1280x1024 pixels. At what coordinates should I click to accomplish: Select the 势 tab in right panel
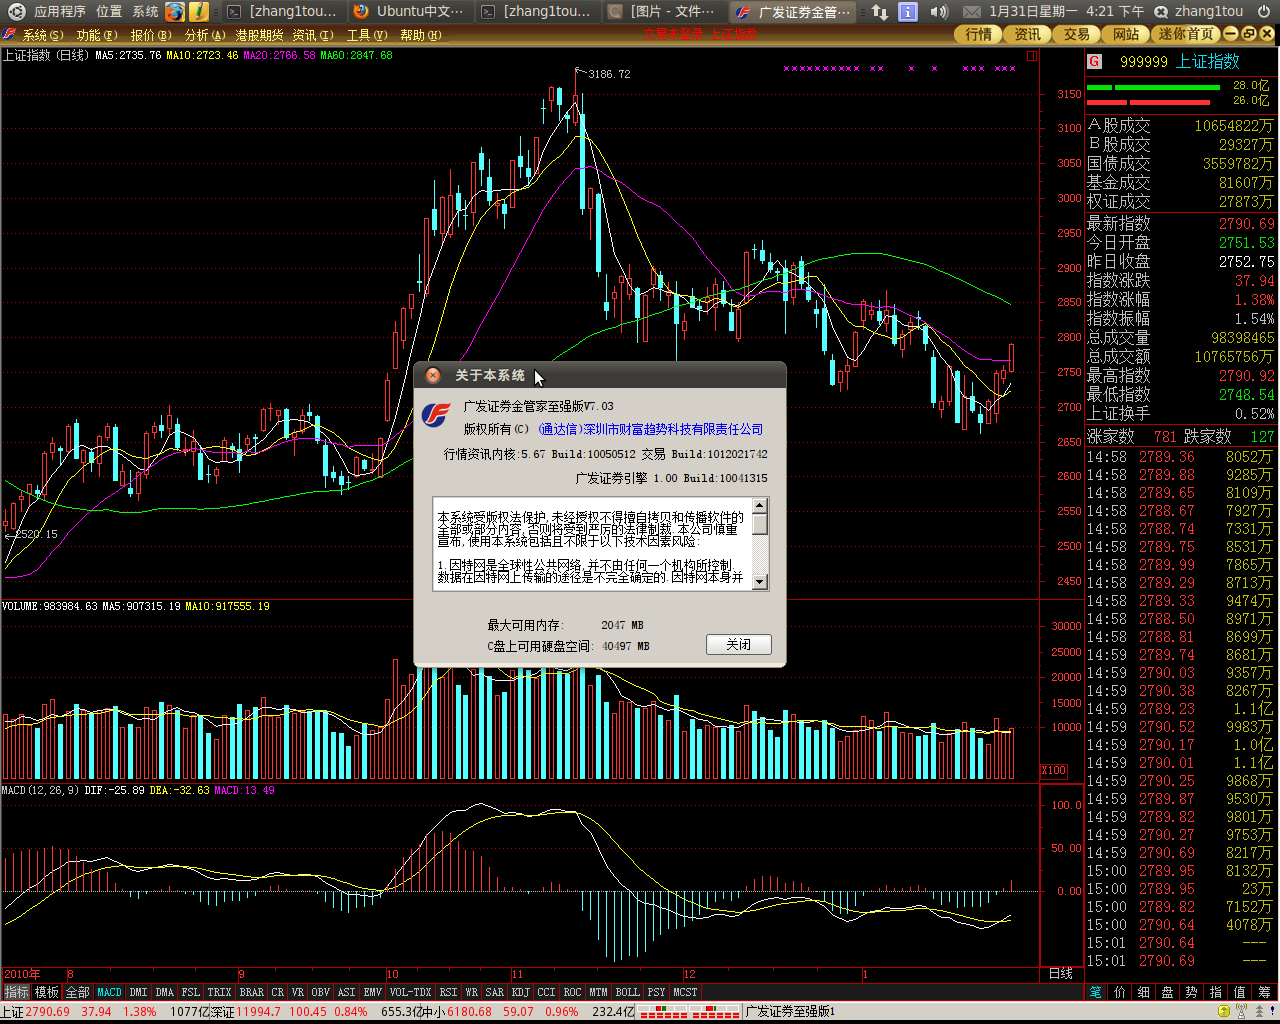(1192, 992)
